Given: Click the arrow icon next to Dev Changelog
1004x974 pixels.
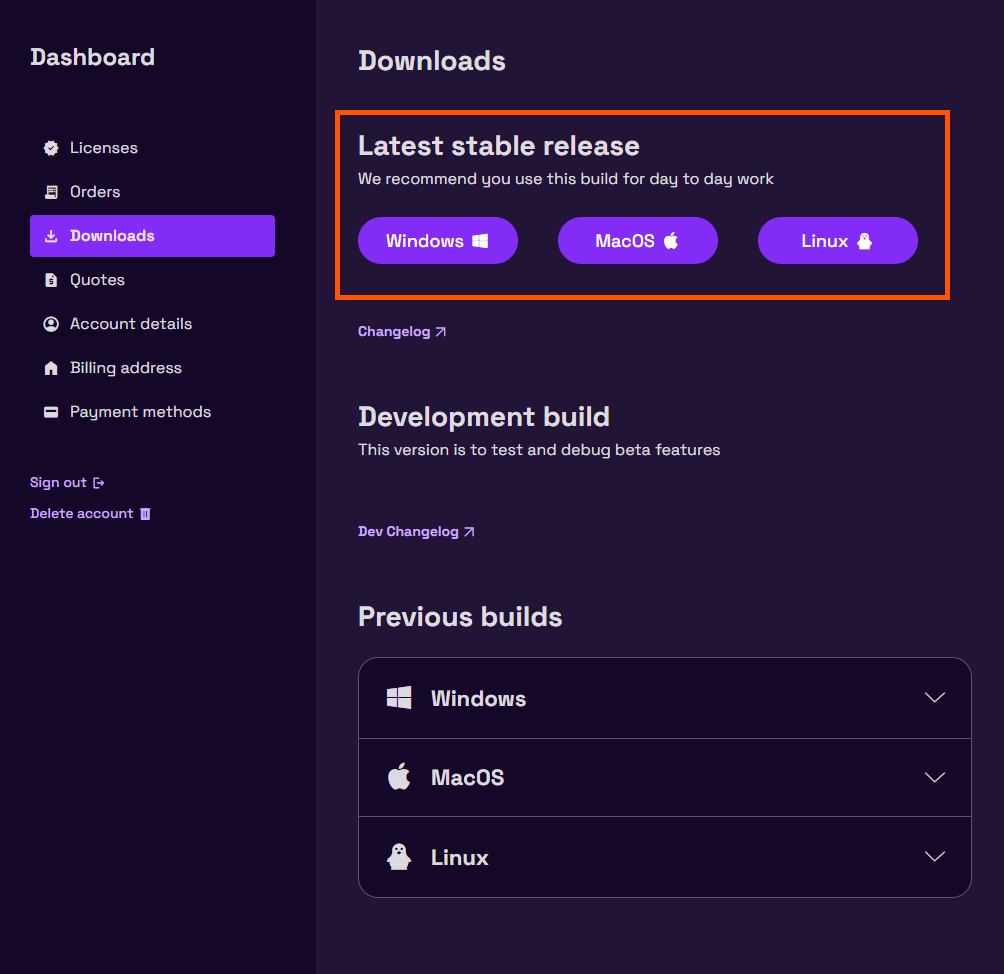Looking at the screenshot, I should click(x=469, y=532).
